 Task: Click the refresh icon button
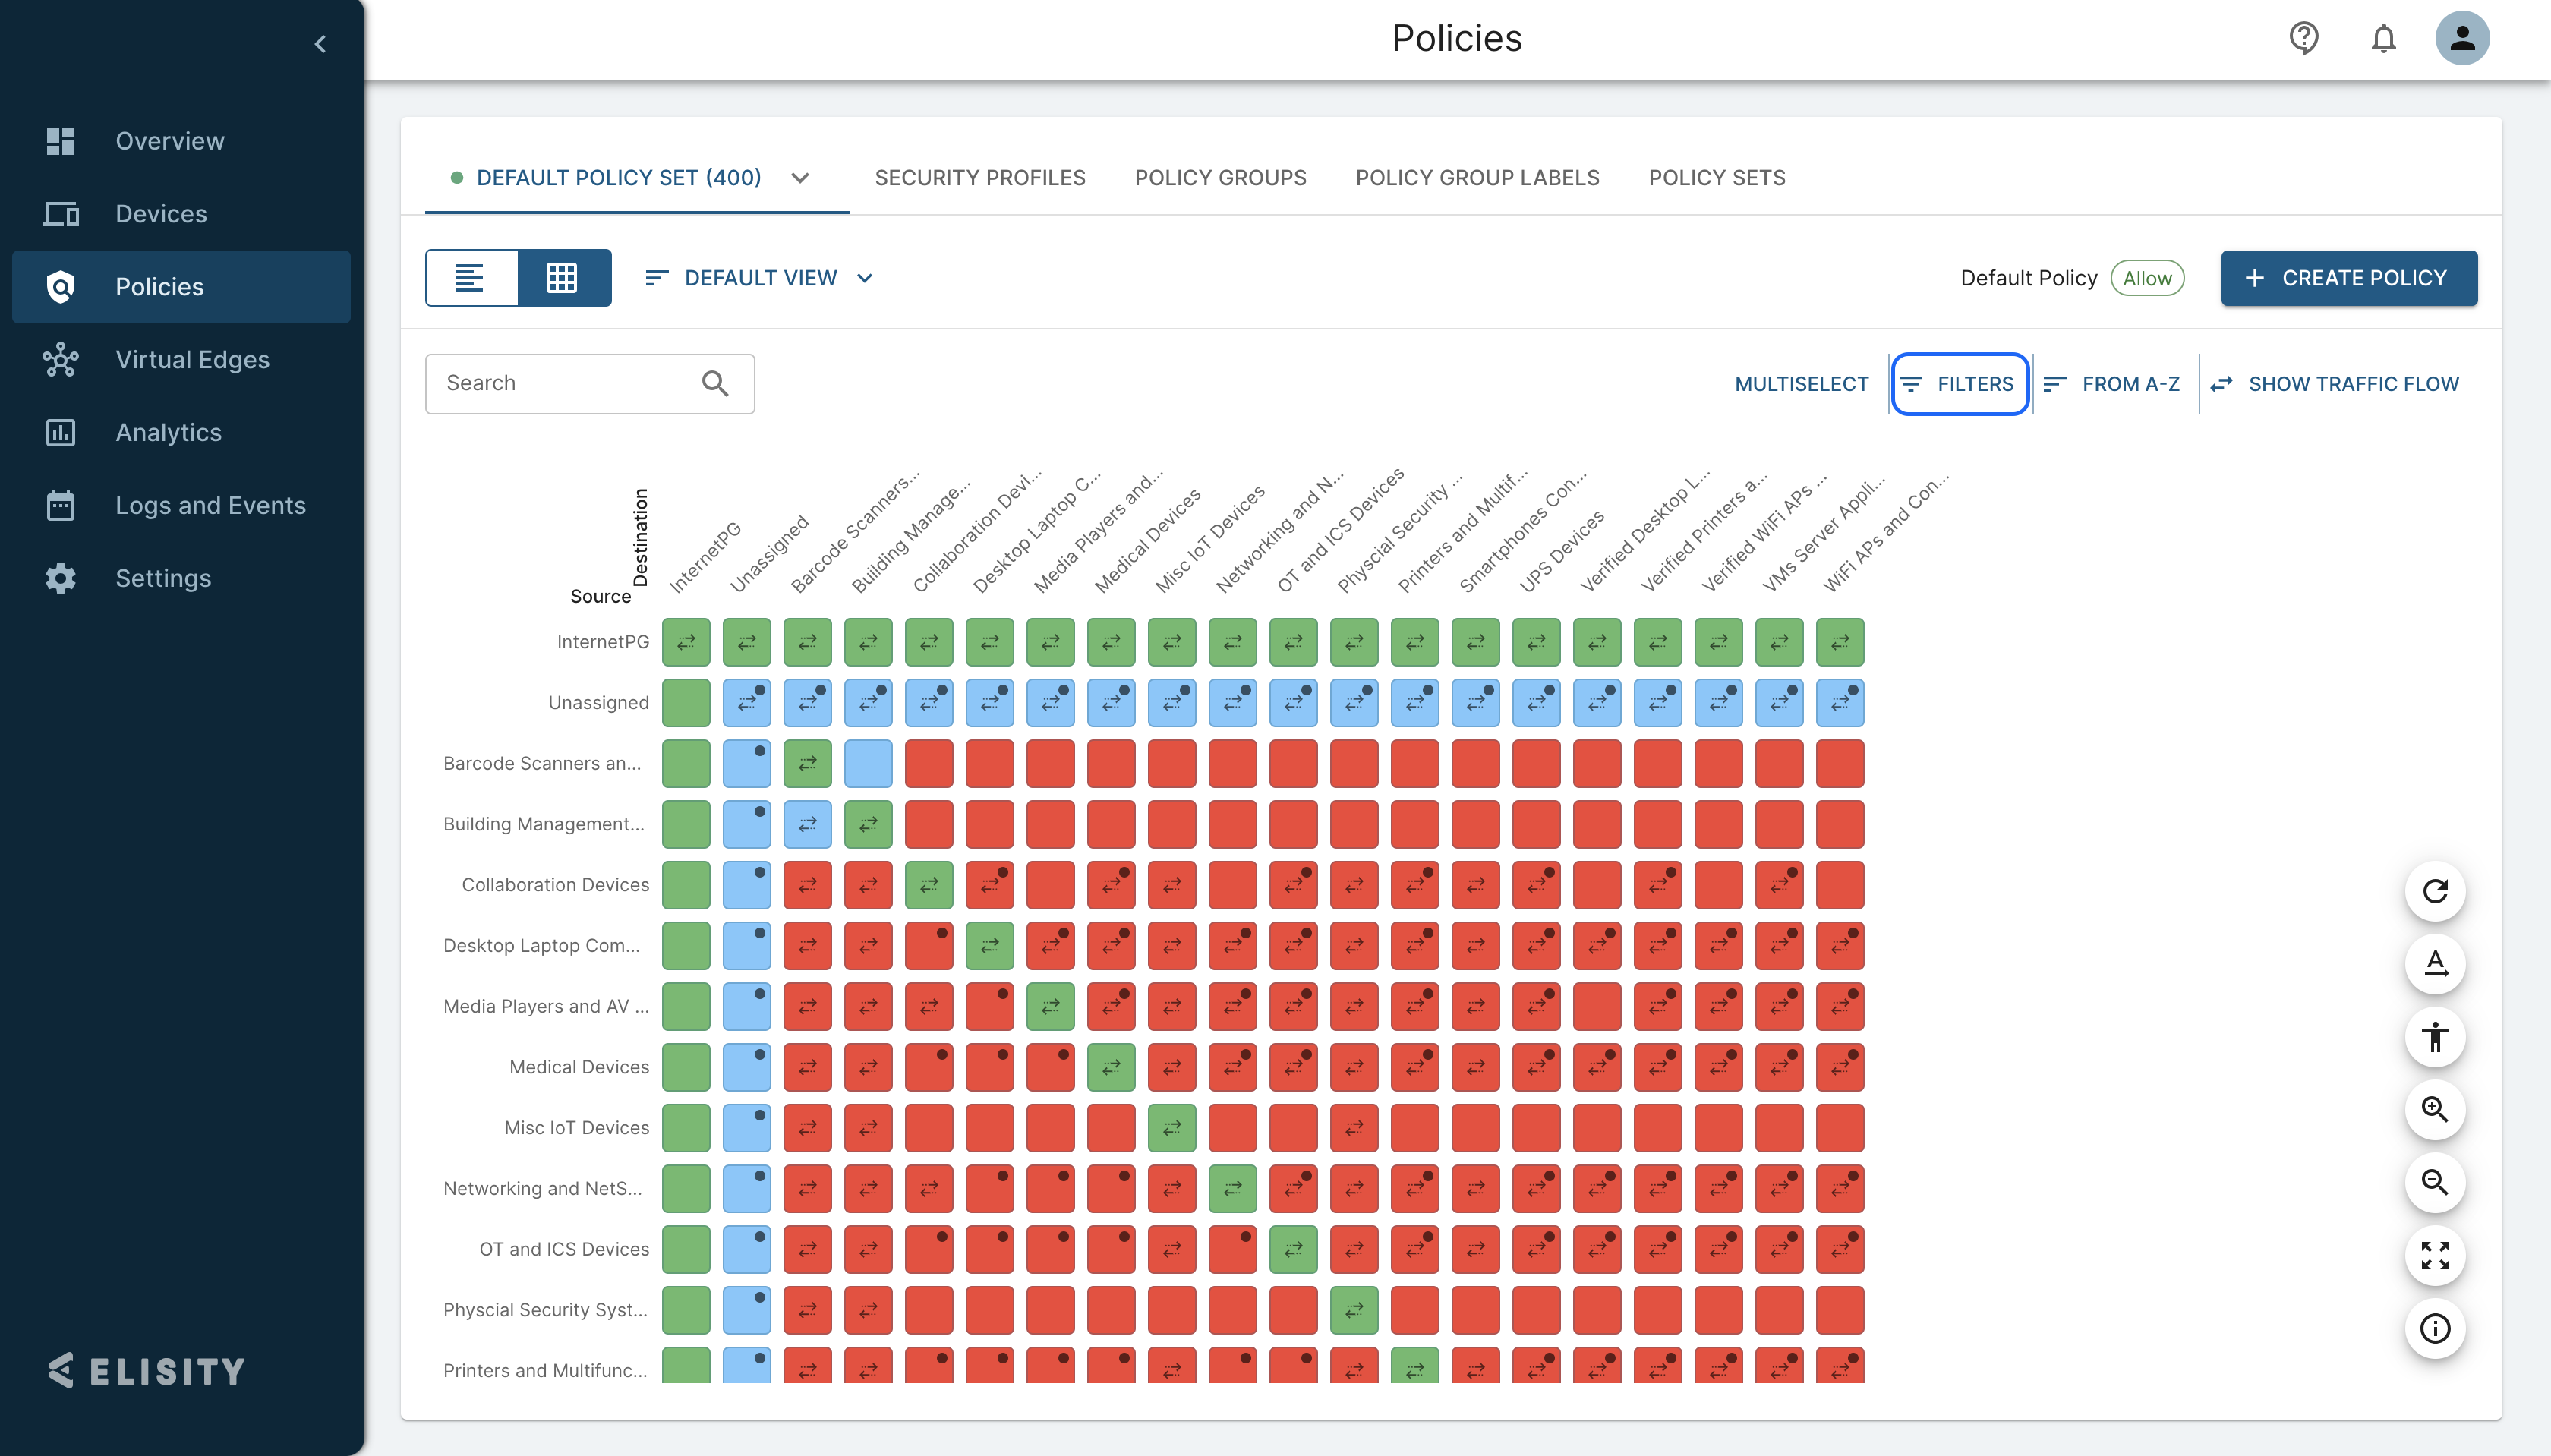[2435, 891]
